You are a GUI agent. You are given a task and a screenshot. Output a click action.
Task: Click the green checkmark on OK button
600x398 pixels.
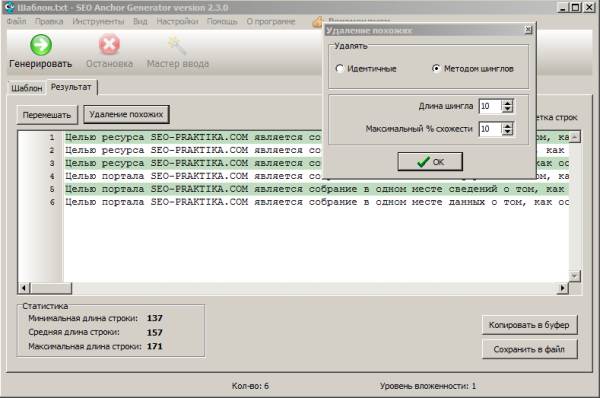423,162
